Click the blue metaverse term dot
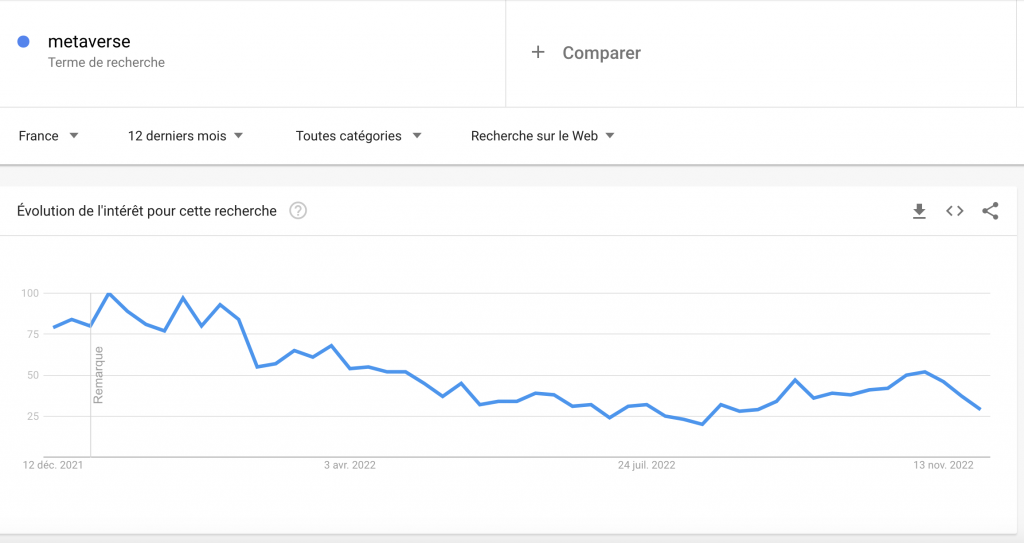Image resolution: width=1024 pixels, height=543 pixels. pos(24,42)
